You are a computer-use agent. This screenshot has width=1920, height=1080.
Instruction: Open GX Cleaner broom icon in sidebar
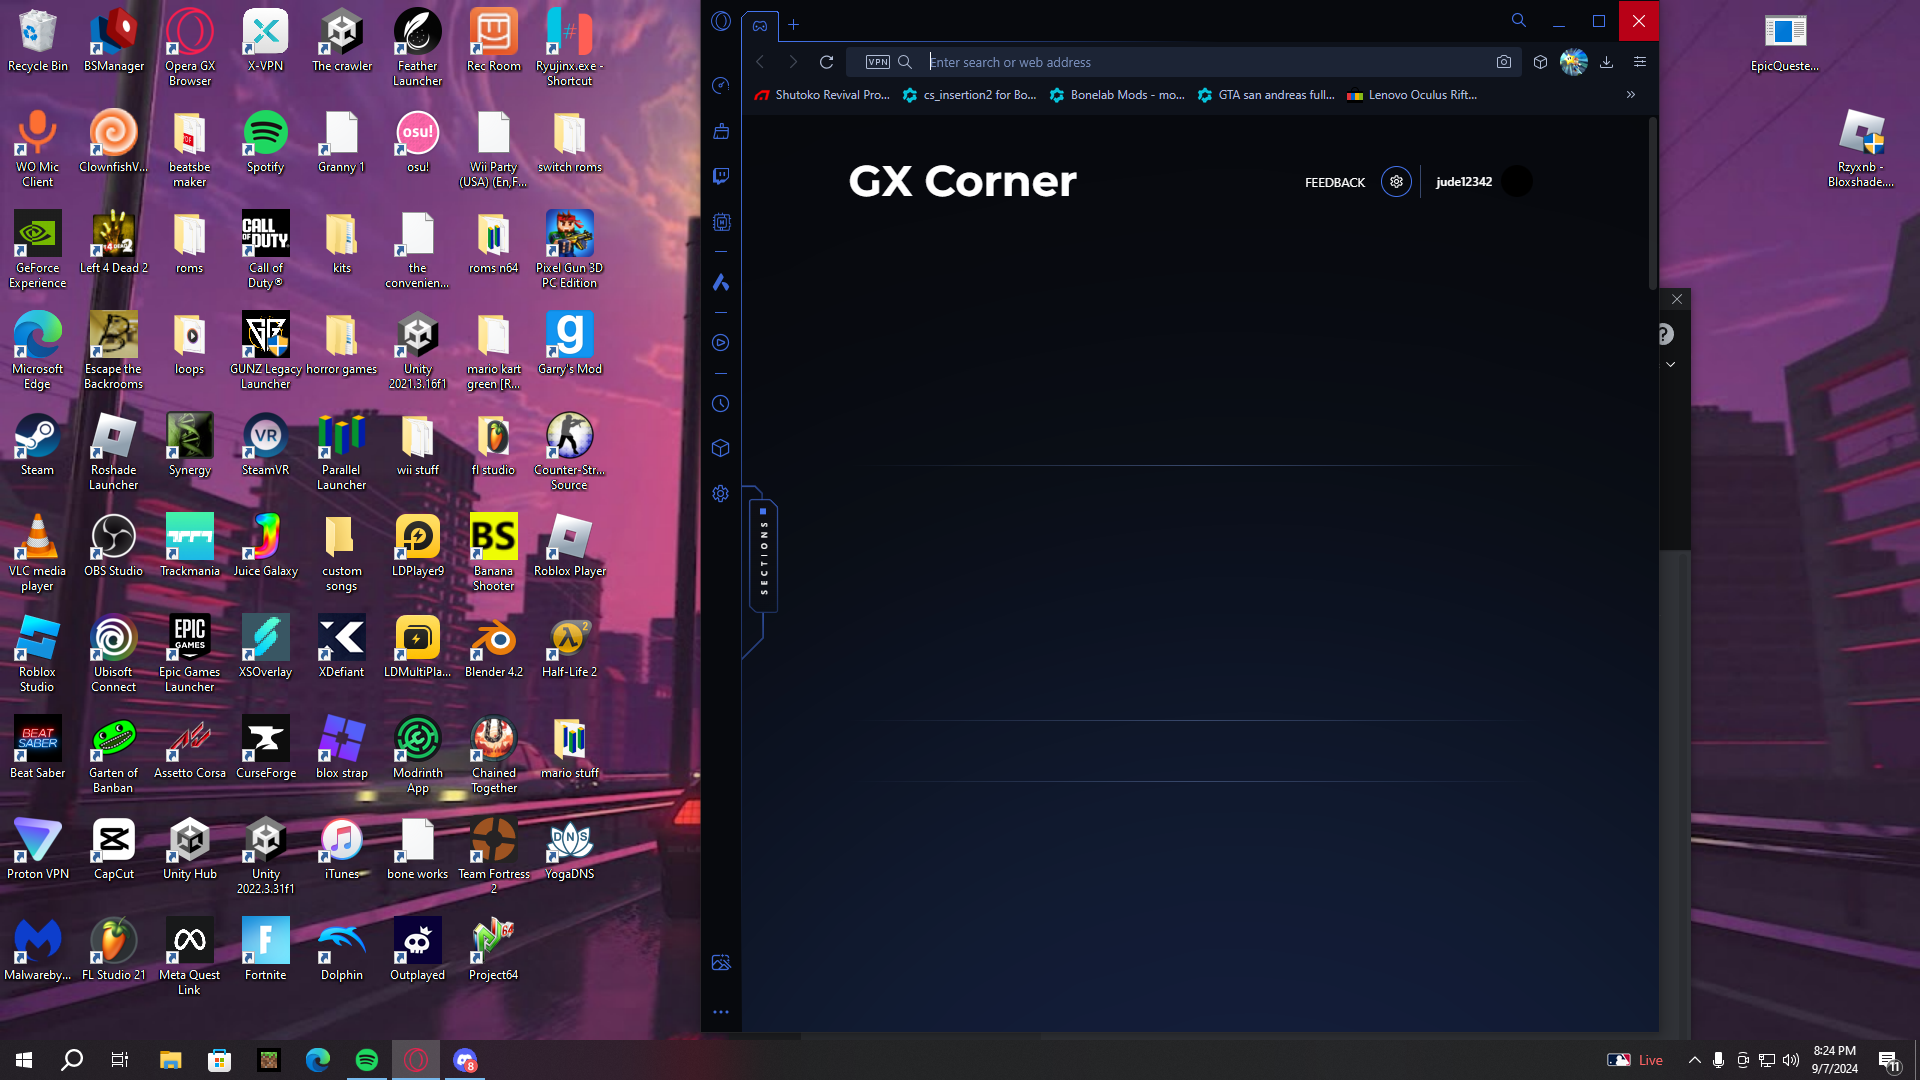pyautogui.click(x=720, y=131)
